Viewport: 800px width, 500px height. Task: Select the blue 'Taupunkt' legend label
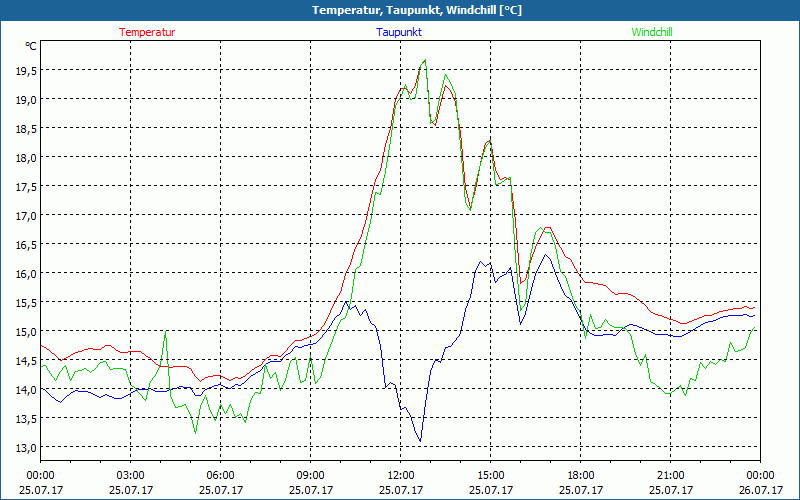coord(399,32)
